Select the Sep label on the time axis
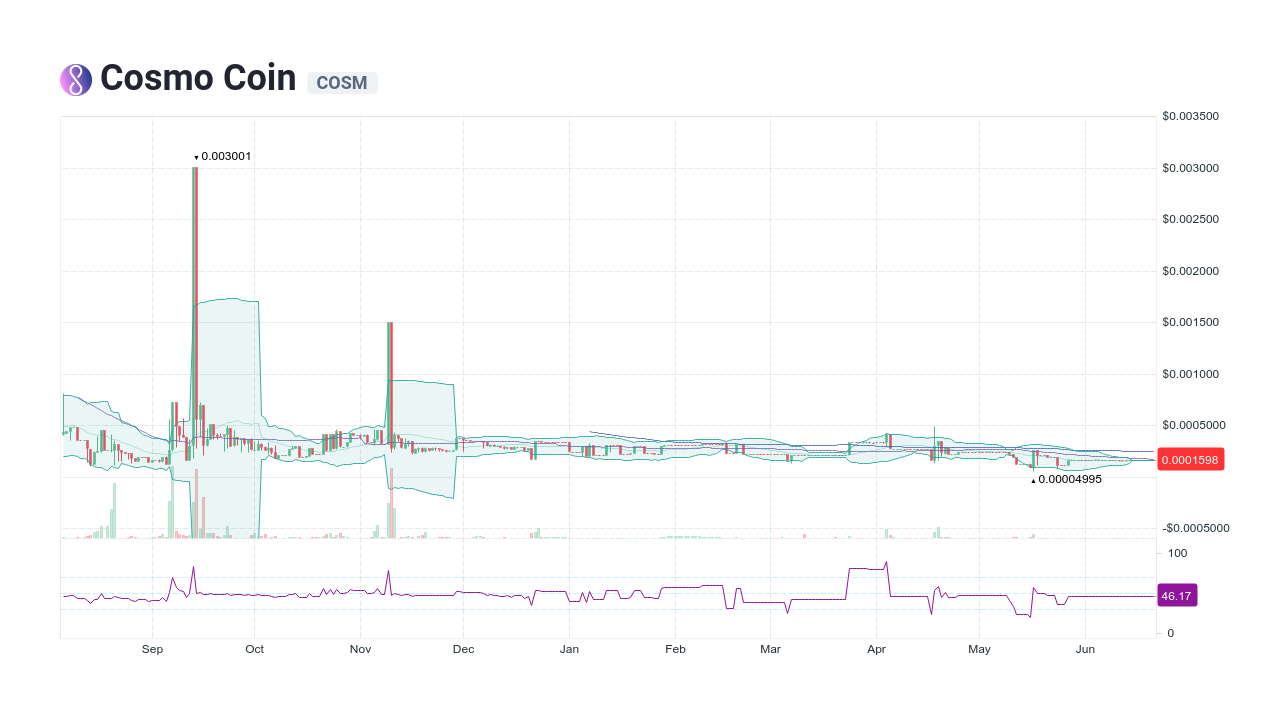 (x=152, y=649)
